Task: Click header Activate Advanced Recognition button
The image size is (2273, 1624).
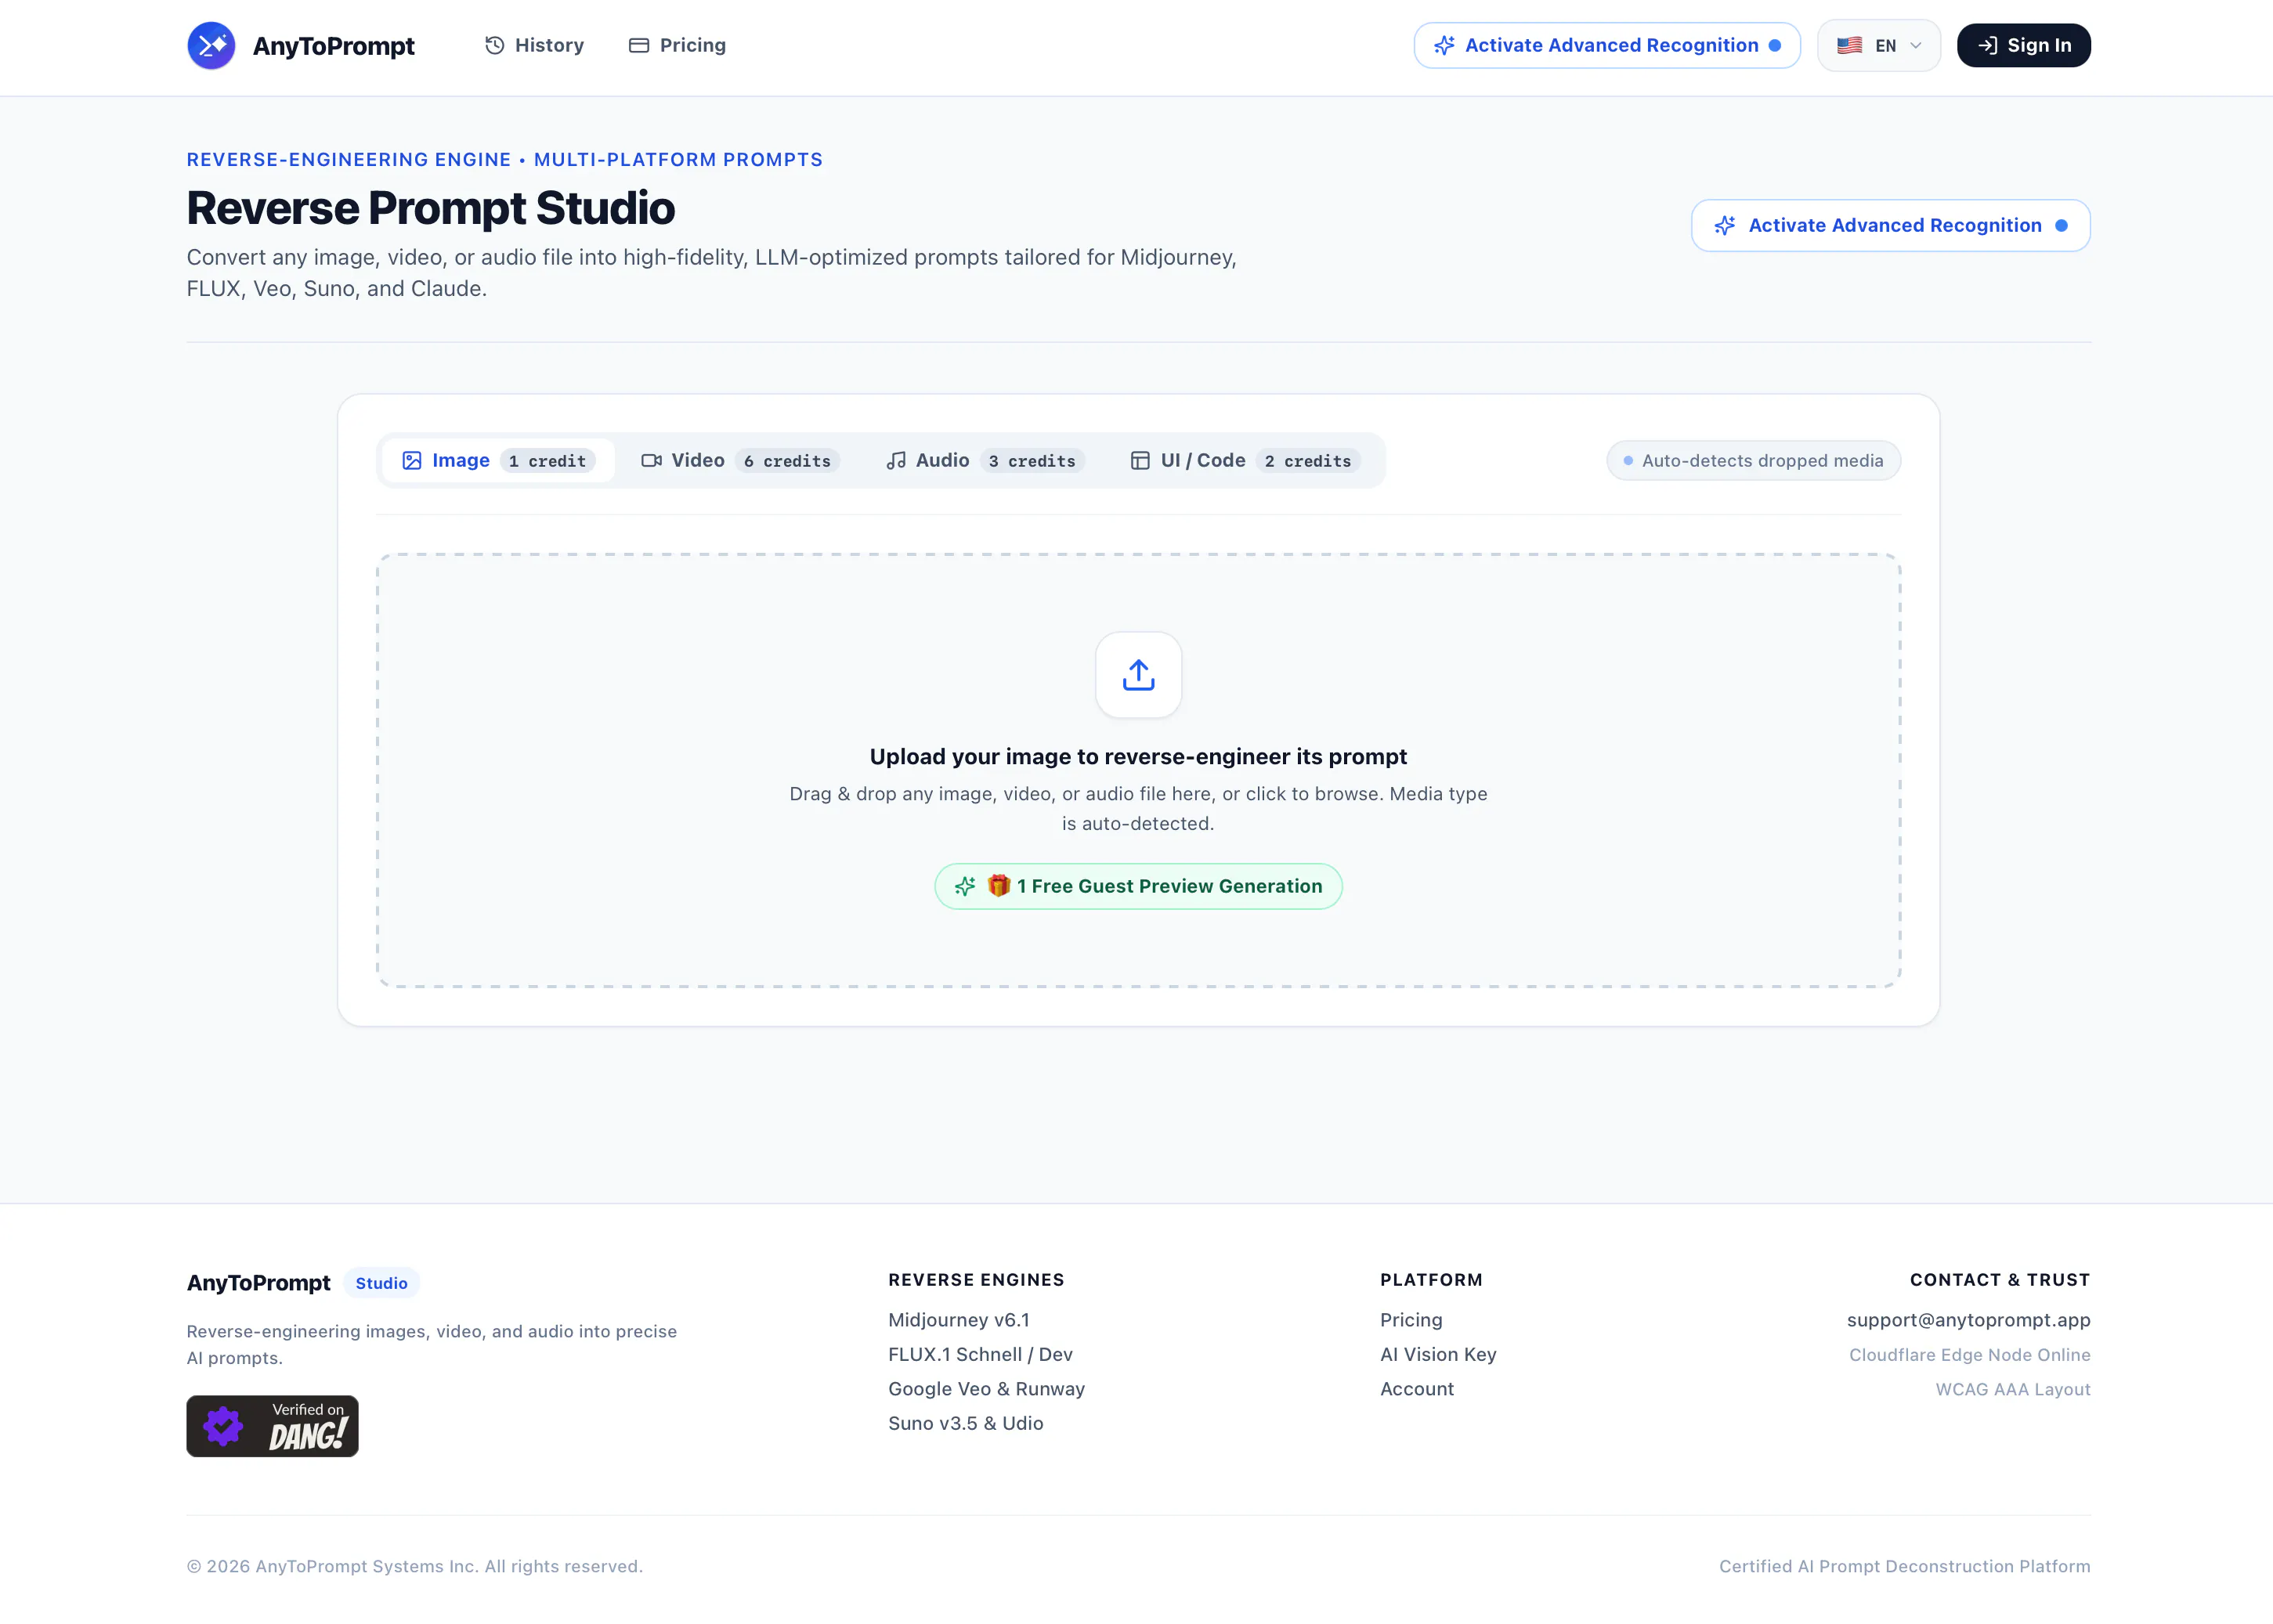Action: click(x=1606, y=45)
